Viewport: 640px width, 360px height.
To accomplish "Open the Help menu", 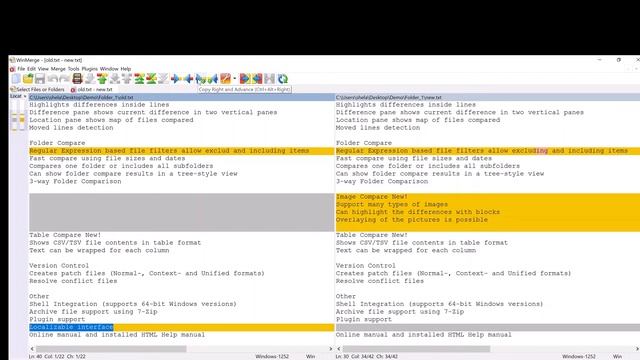I will coord(126,69).
